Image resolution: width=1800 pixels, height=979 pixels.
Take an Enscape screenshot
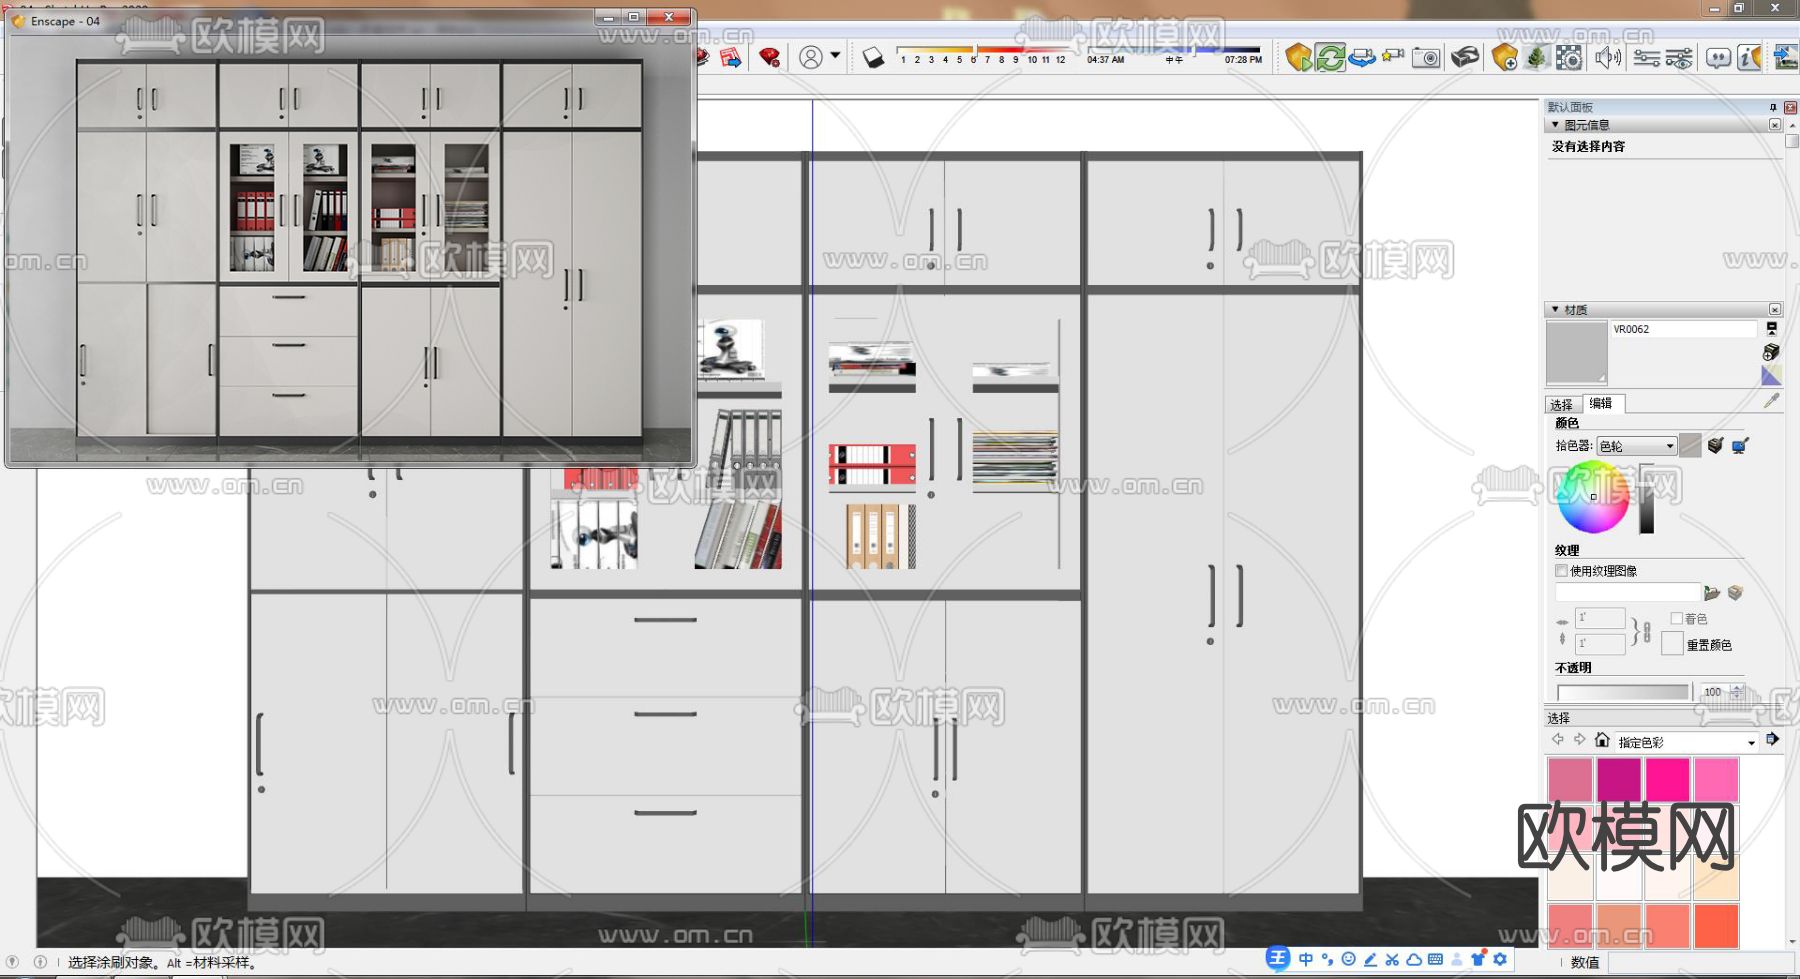click(1426, 58)
